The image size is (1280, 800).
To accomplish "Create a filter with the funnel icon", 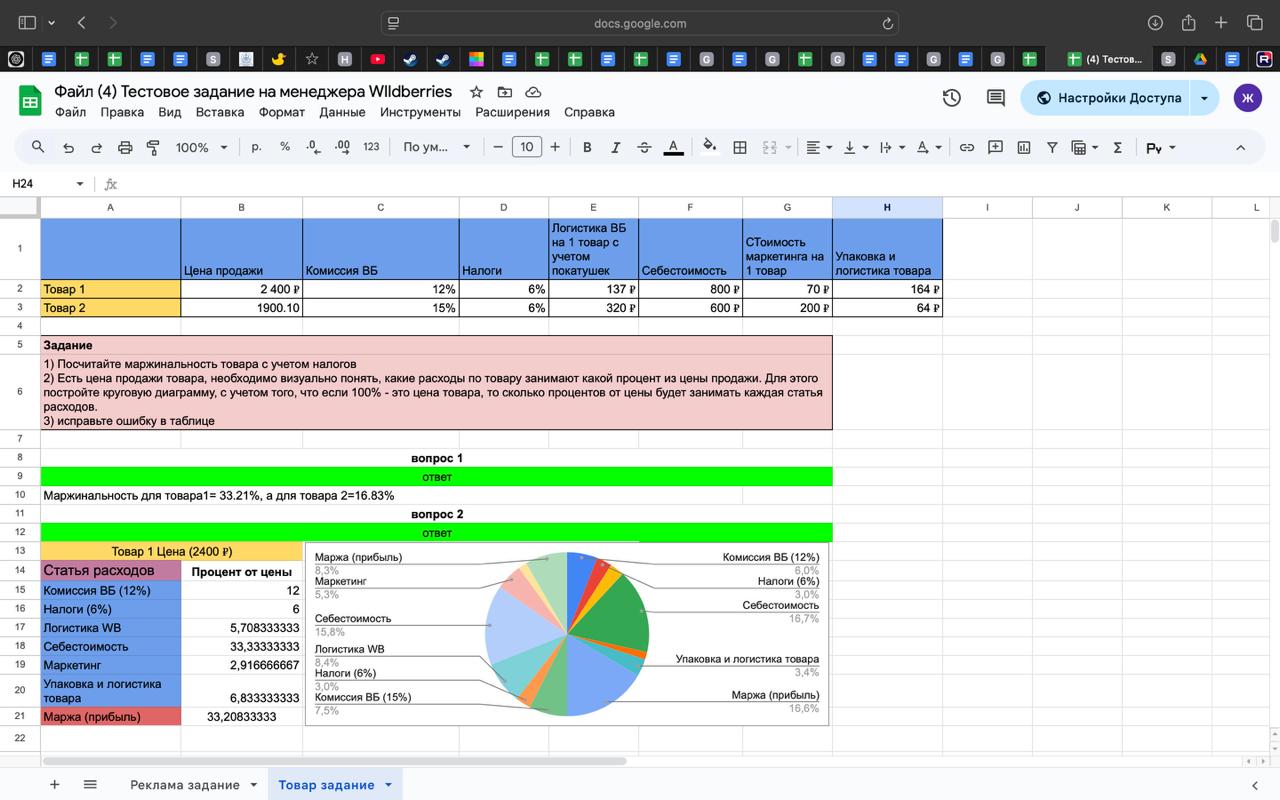I will point(1052,147).
